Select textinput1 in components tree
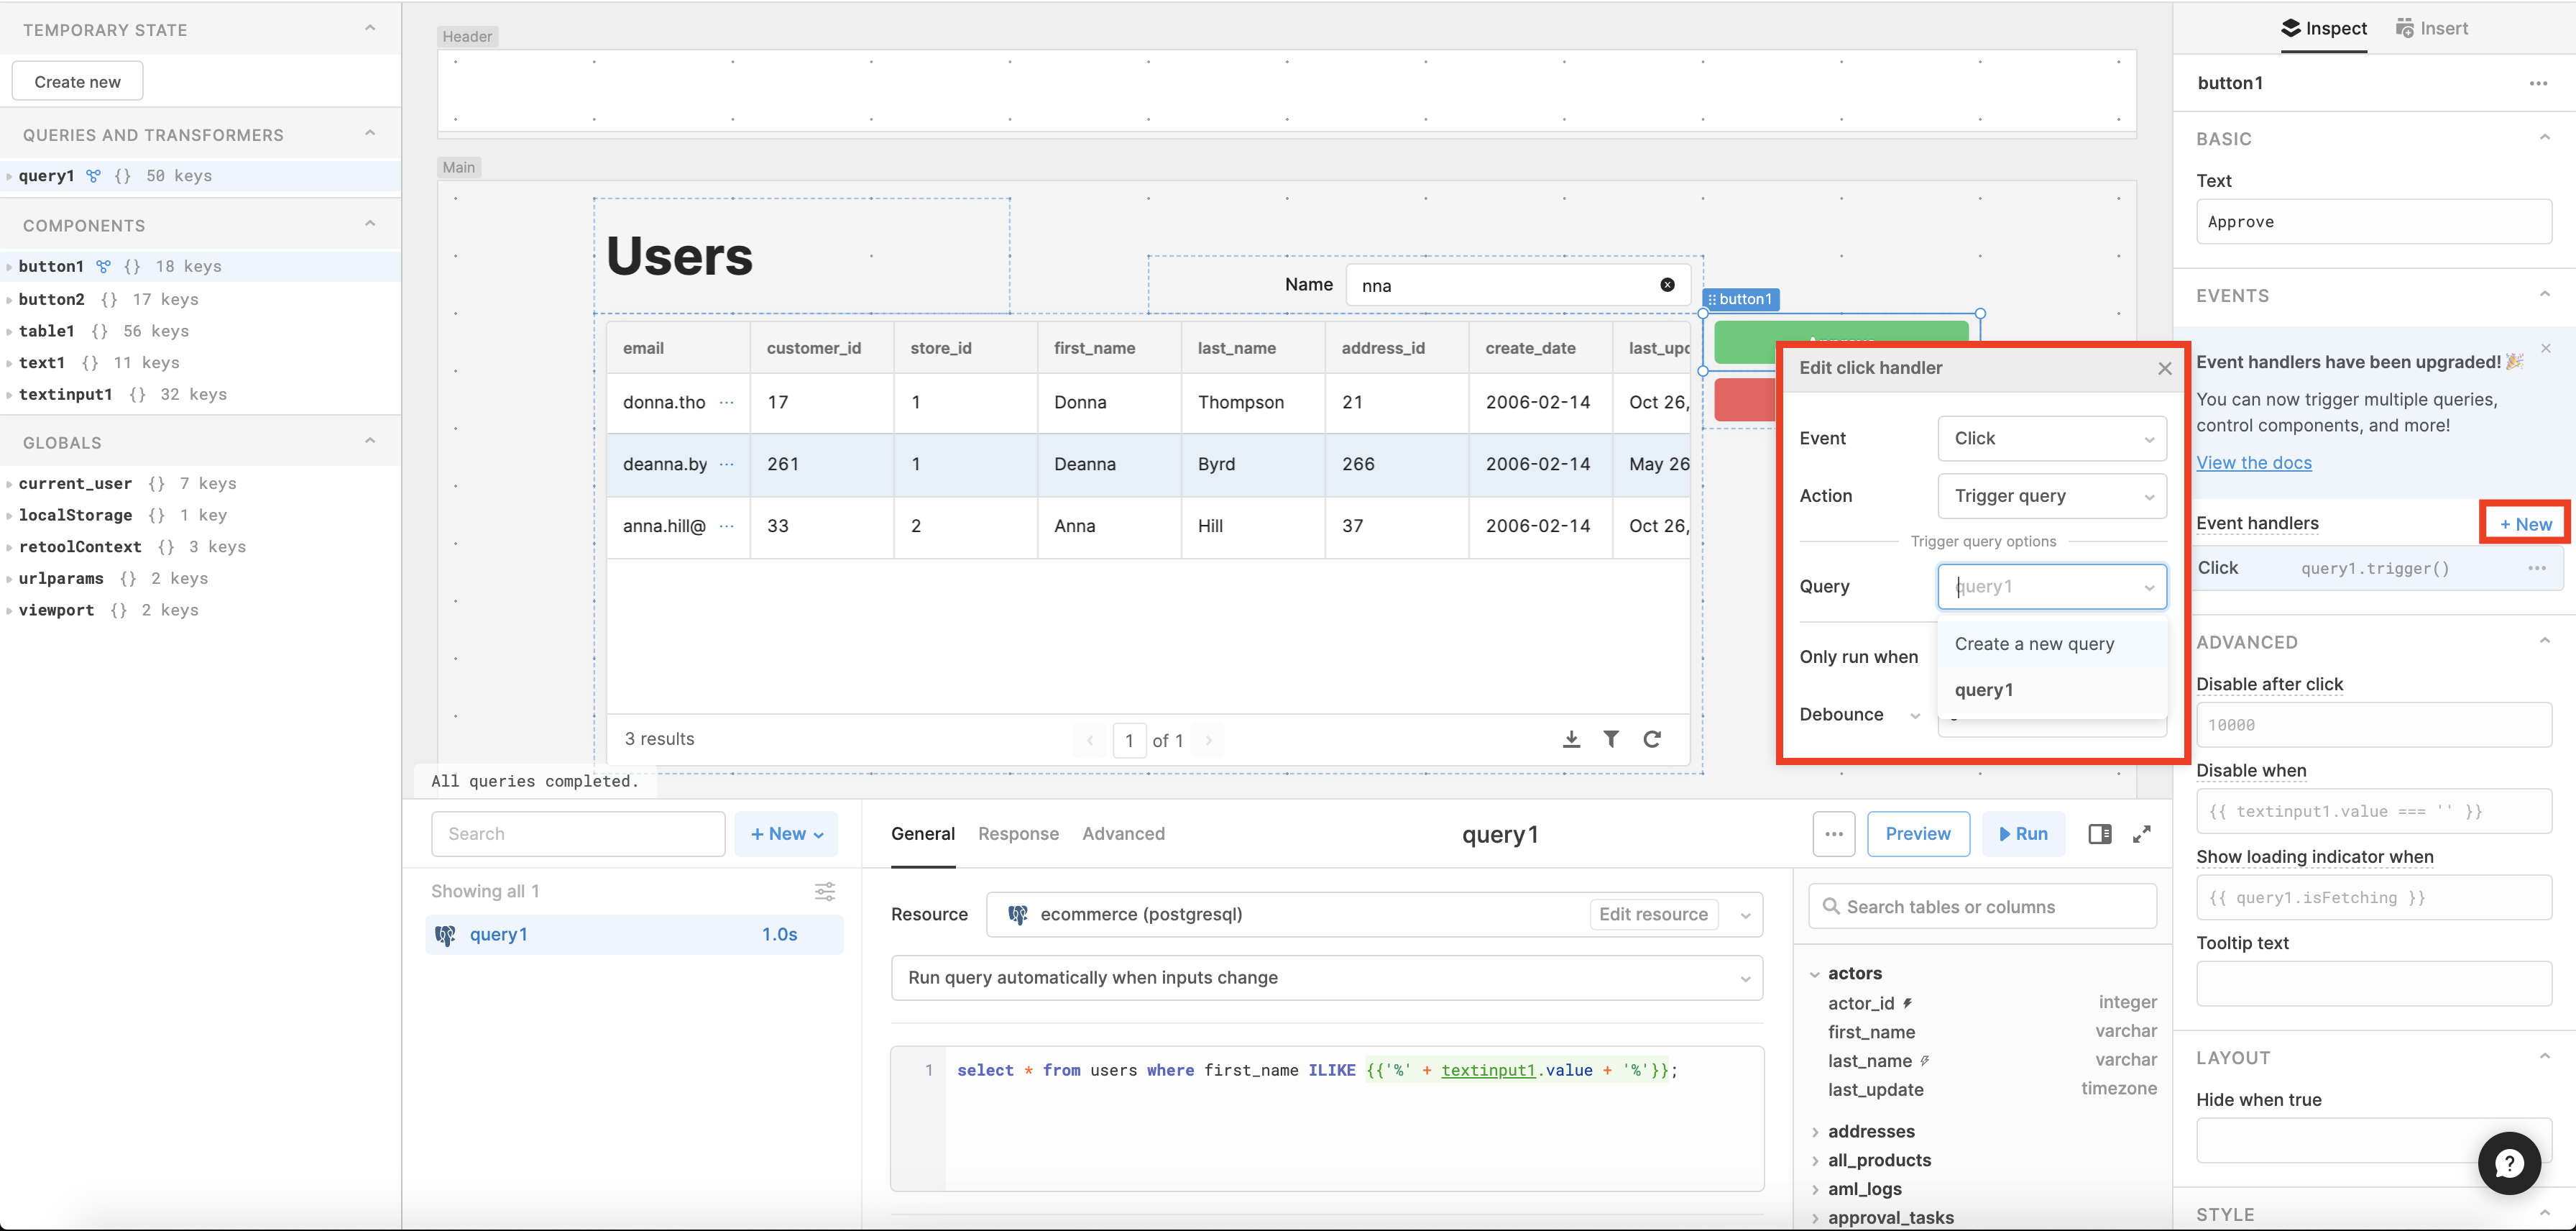This screenshot has width=2576, height=1231. click(65, 394)
